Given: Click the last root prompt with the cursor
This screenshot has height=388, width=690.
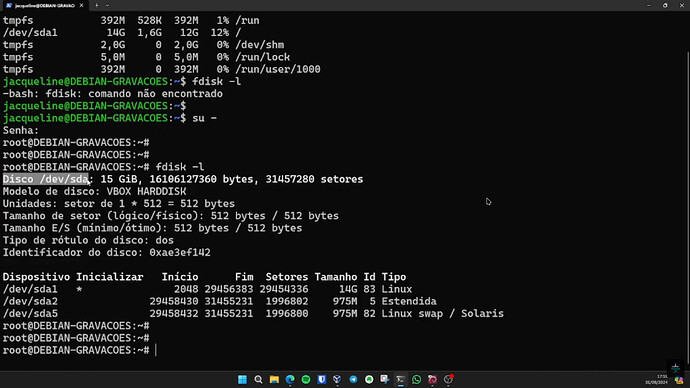Looking at the screenshot, I should 80,350.
